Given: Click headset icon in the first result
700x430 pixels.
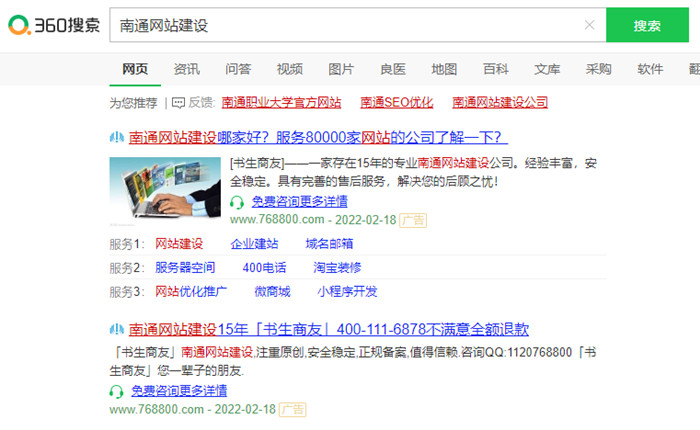Looking at the screenshot, I should coord(237,202).
